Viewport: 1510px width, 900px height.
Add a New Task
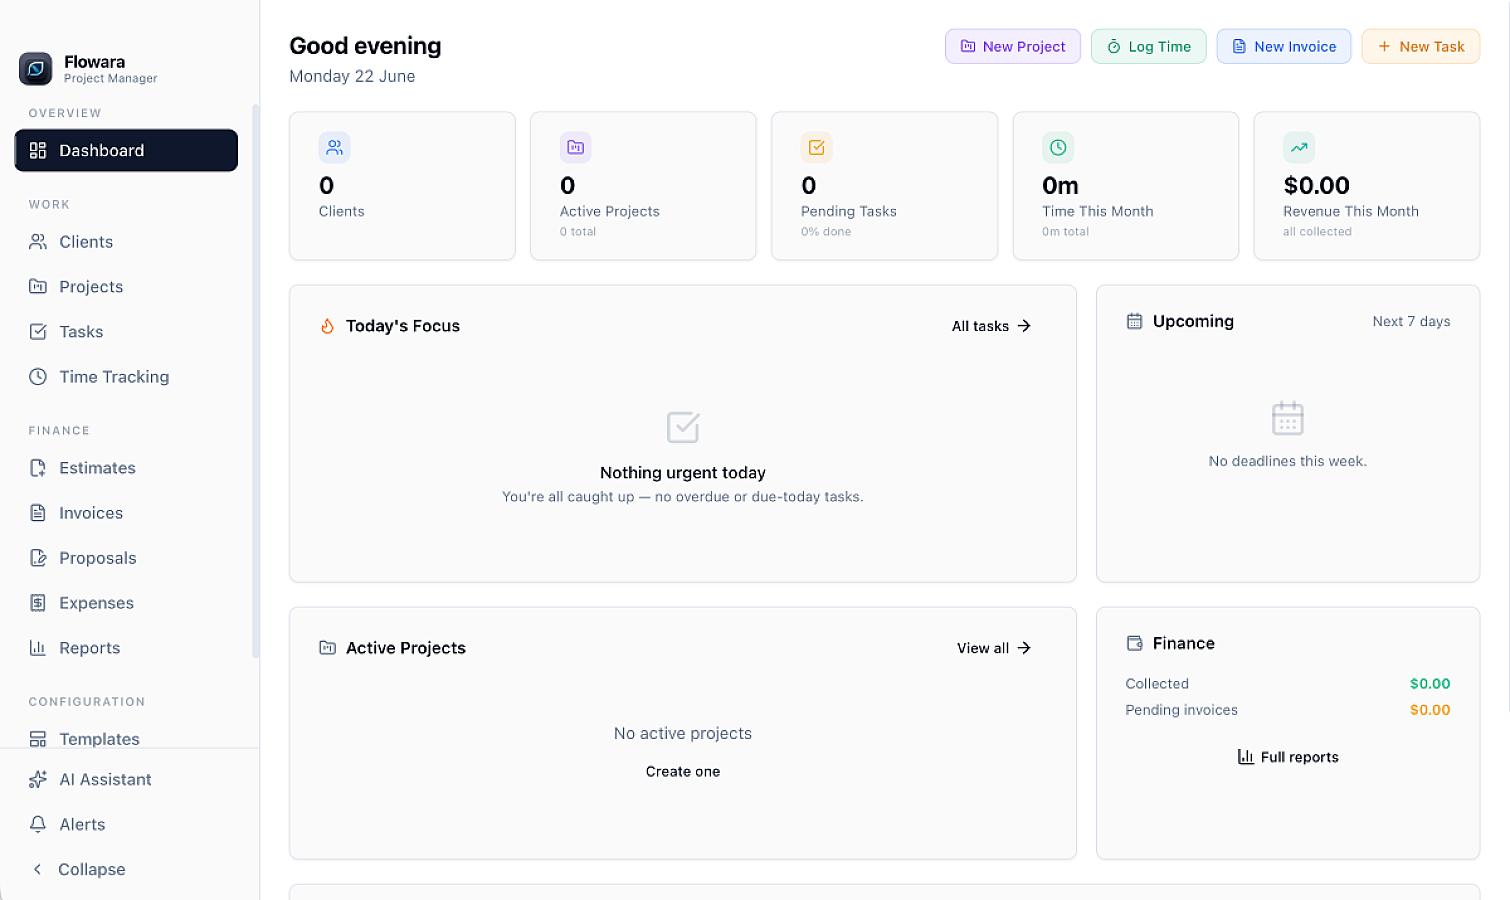pyautogui.click(x=1421, y=46)
